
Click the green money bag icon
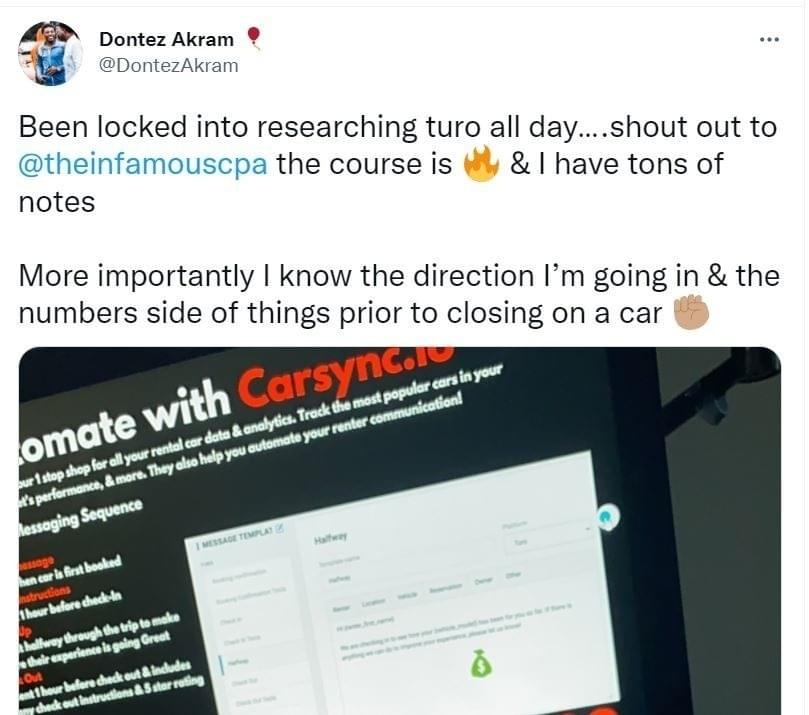480,663
